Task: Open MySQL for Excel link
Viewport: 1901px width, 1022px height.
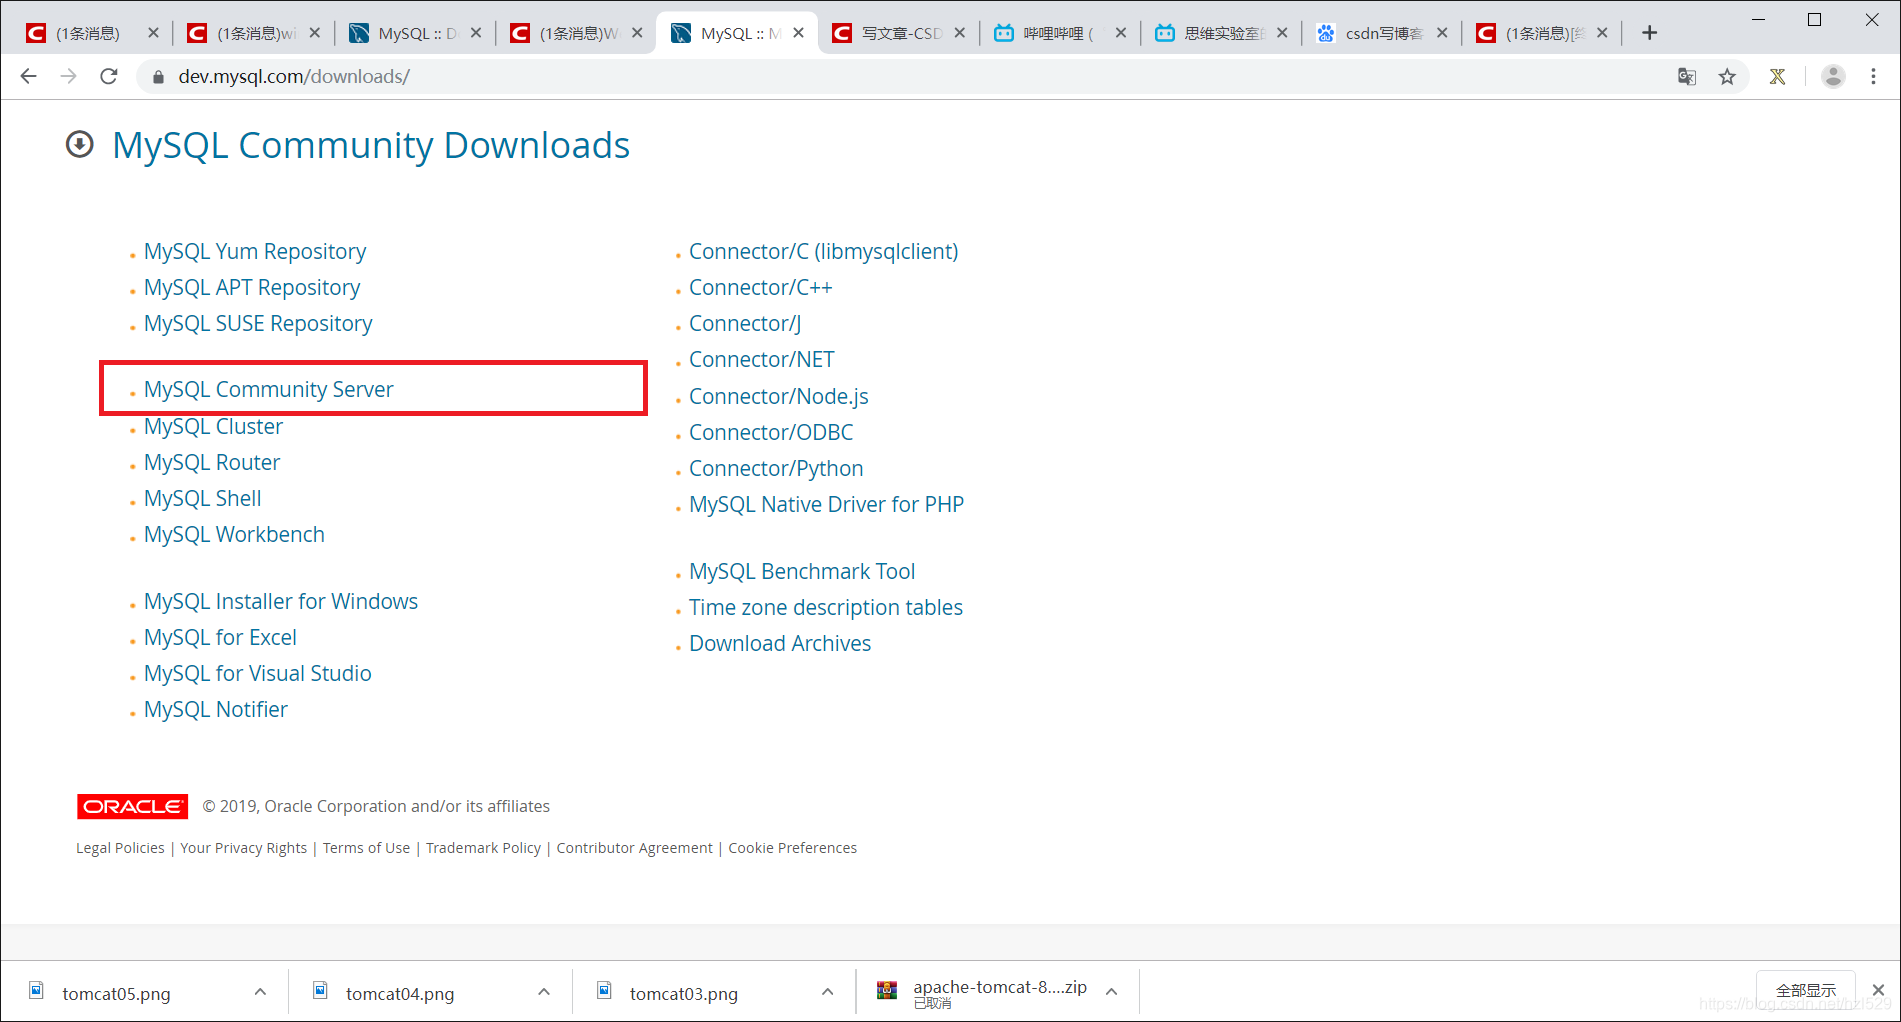Action: pos(220,637)
